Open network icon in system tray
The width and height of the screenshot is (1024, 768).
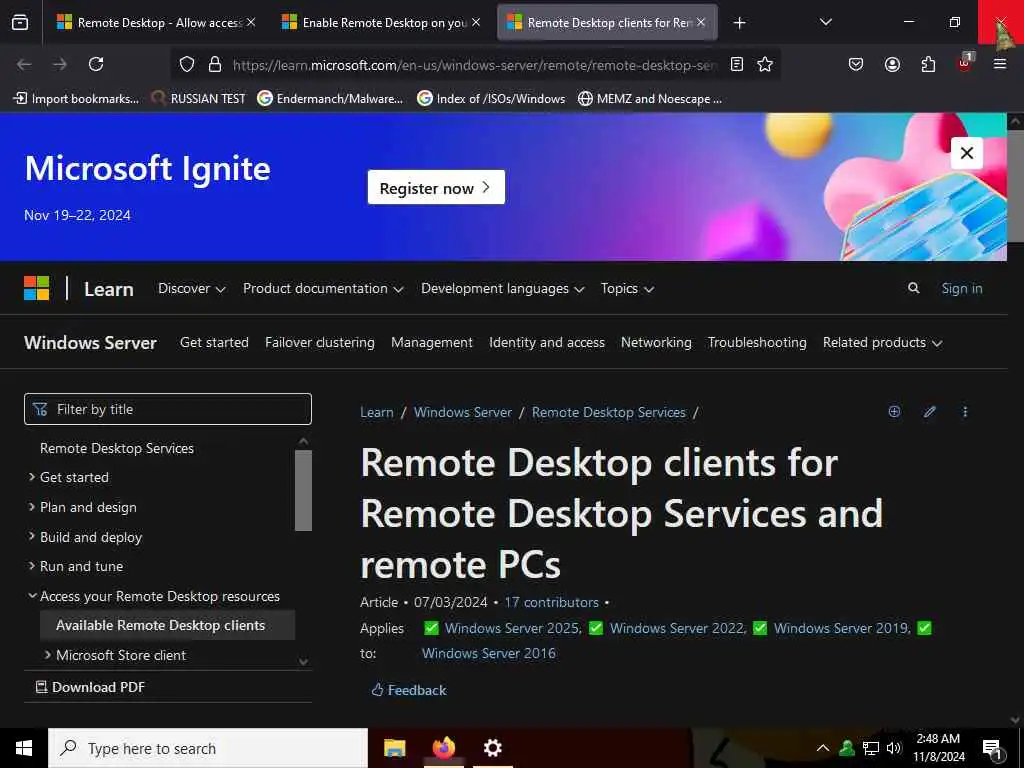(871, 748)
